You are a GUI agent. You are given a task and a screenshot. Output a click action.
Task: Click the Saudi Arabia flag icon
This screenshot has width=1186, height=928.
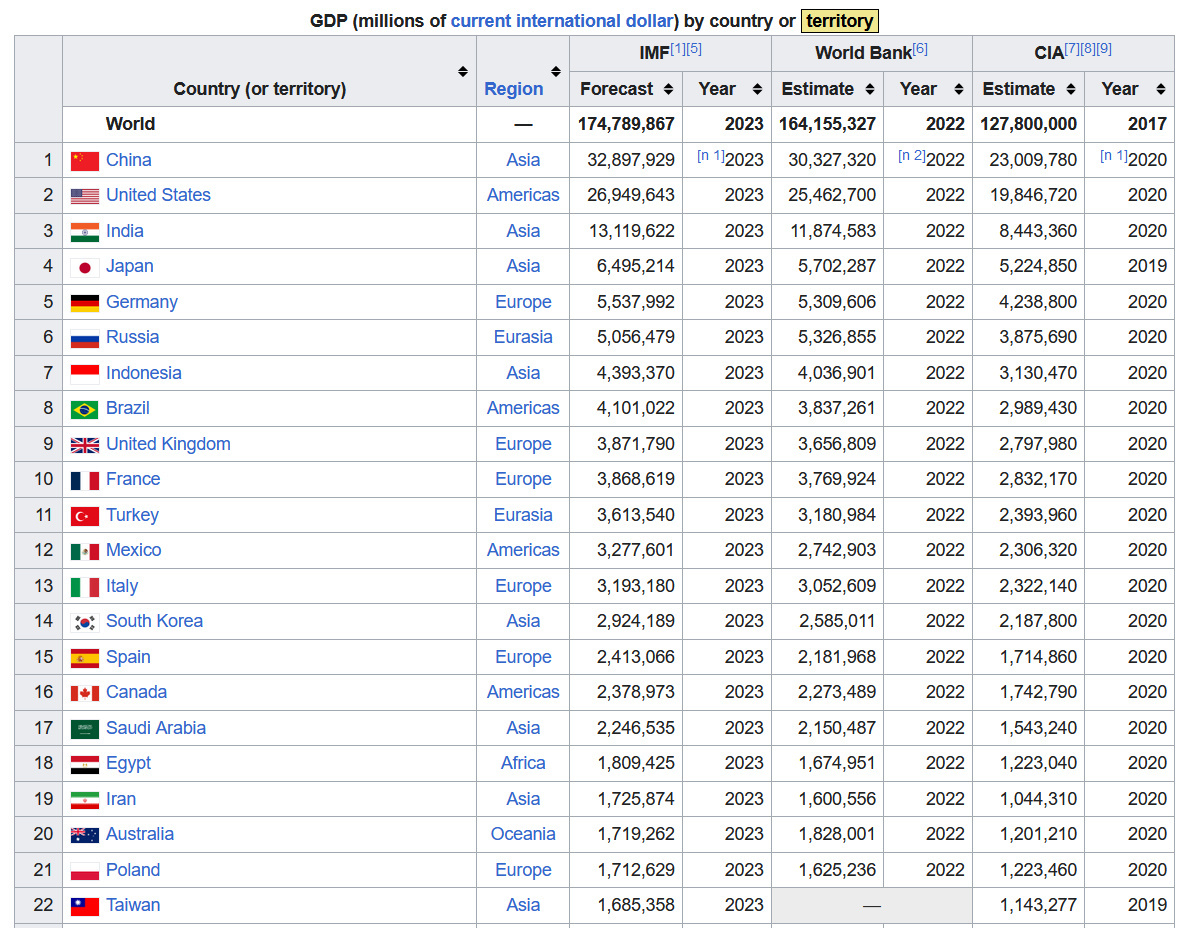pyautogui.click(x=85, y=729)
